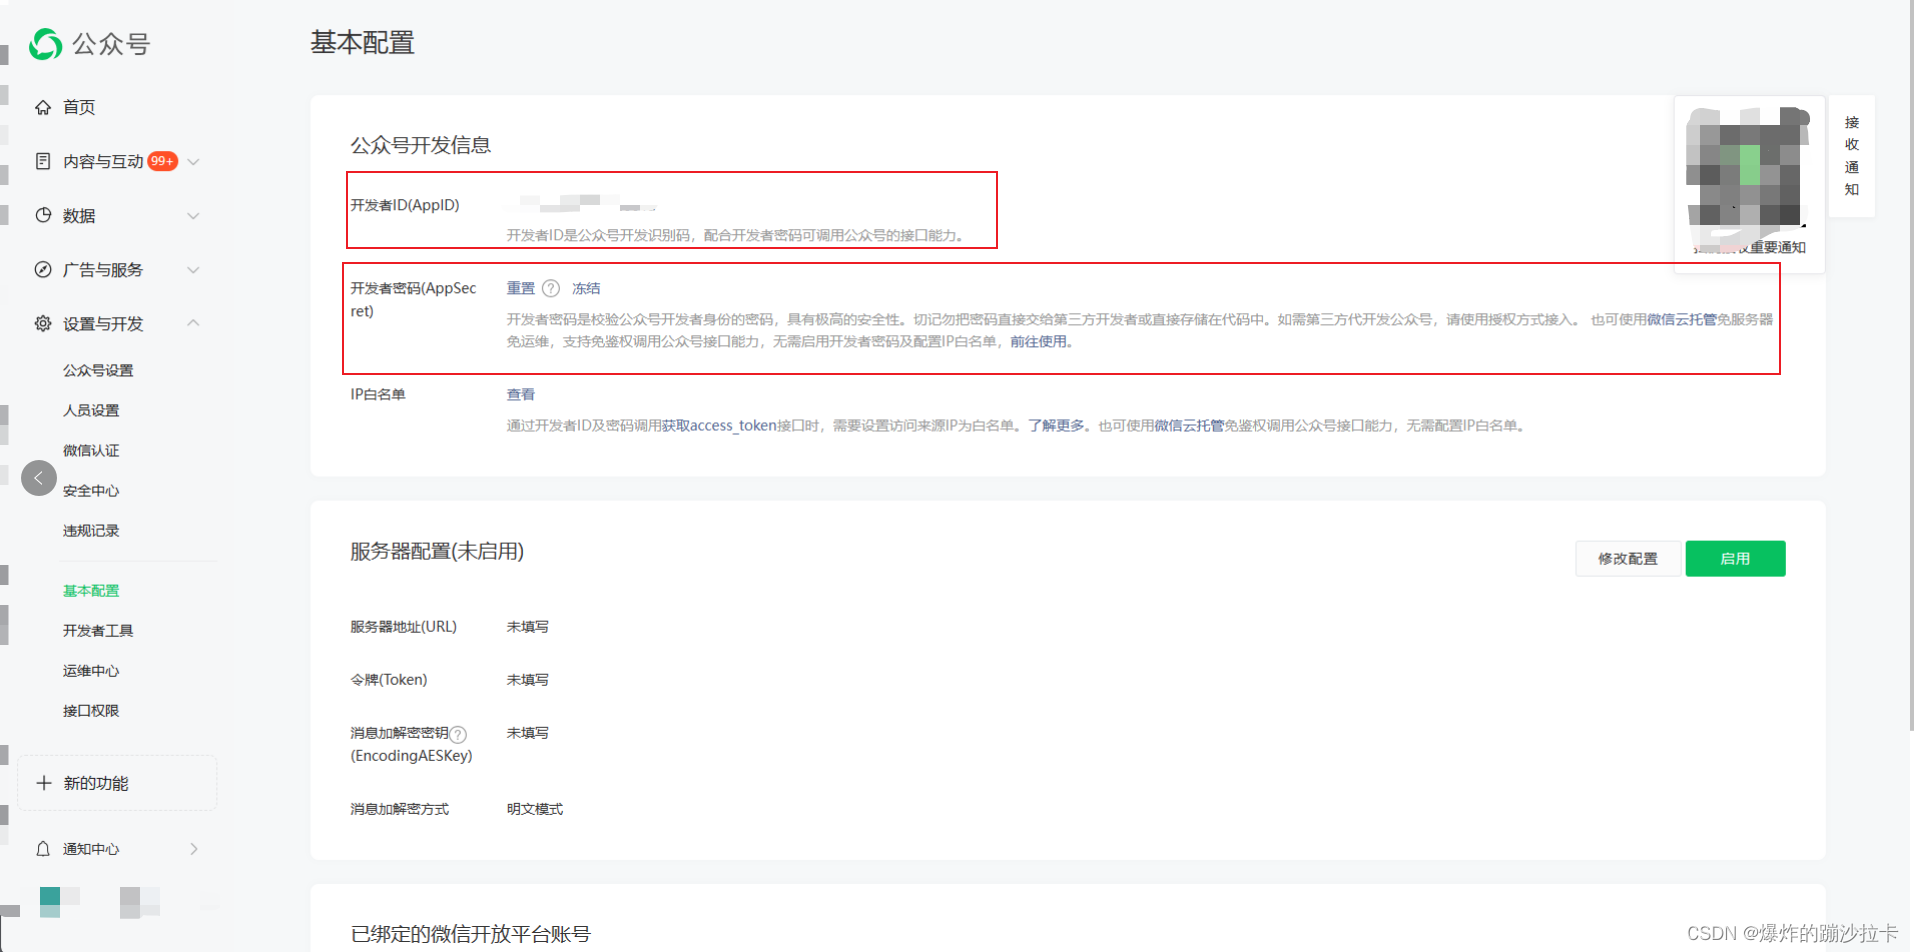
Task: Click the page vertical scrollbar
Action: coord(1910,365)
